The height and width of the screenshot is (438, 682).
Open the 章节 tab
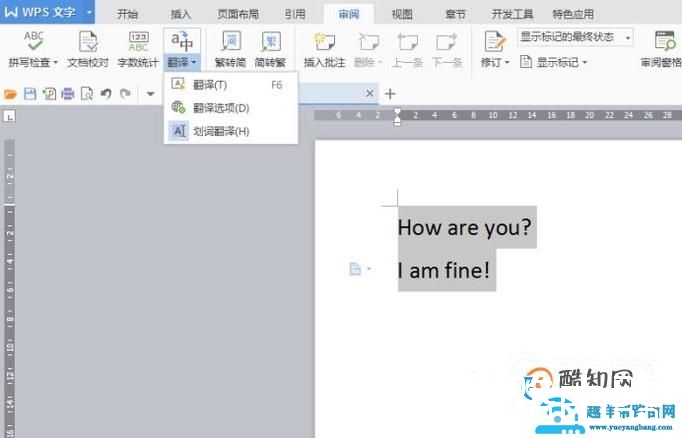455,14
